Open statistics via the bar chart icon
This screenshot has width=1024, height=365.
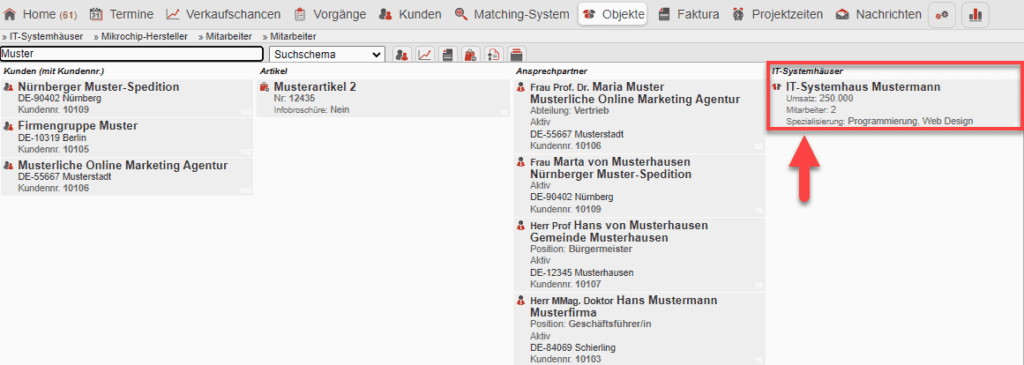pos(976,14)
